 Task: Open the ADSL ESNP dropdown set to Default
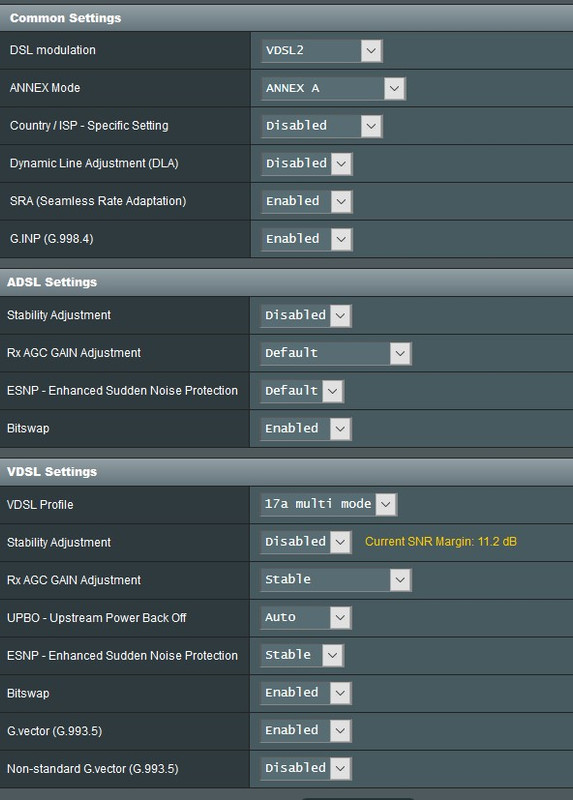point(302,391)
